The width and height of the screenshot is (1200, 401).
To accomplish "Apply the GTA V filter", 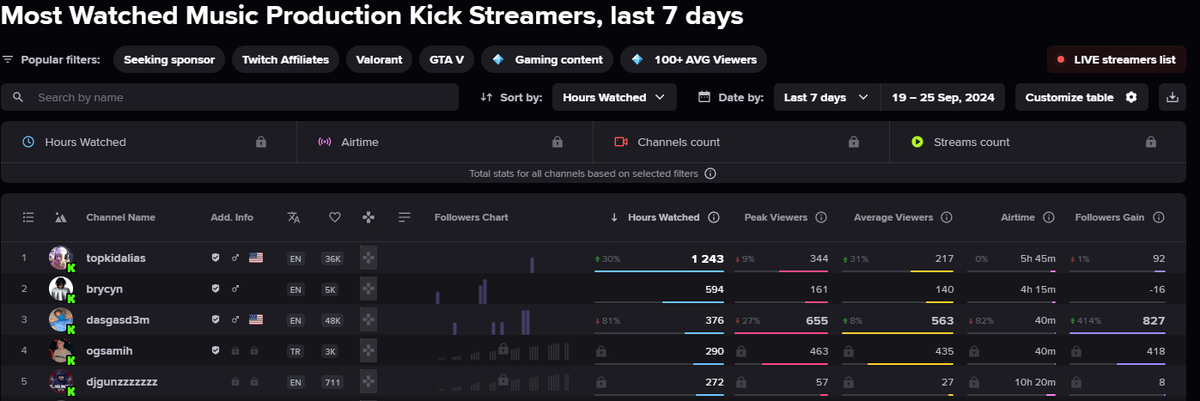I will [446, 59].
